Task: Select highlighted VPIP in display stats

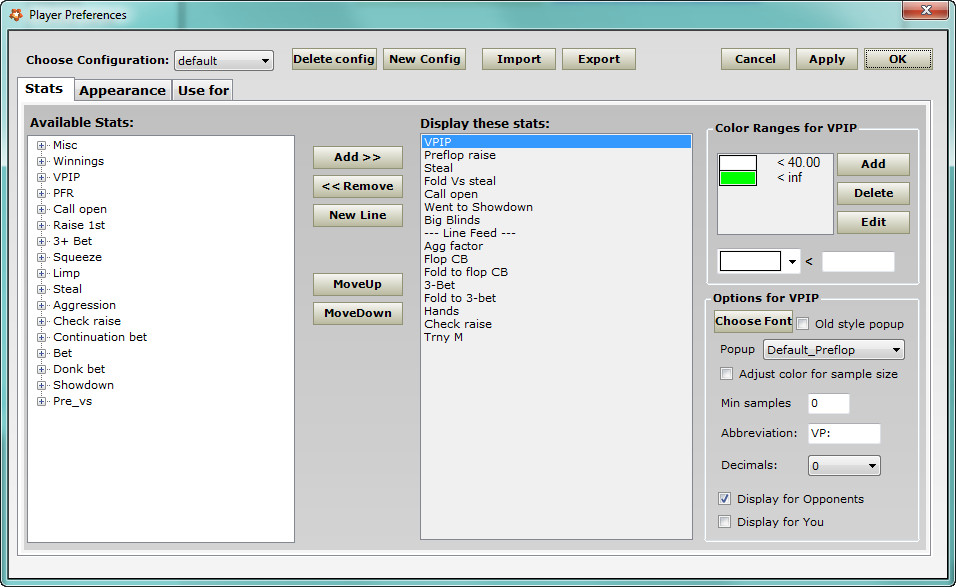Action: click(x=556, y=142)
